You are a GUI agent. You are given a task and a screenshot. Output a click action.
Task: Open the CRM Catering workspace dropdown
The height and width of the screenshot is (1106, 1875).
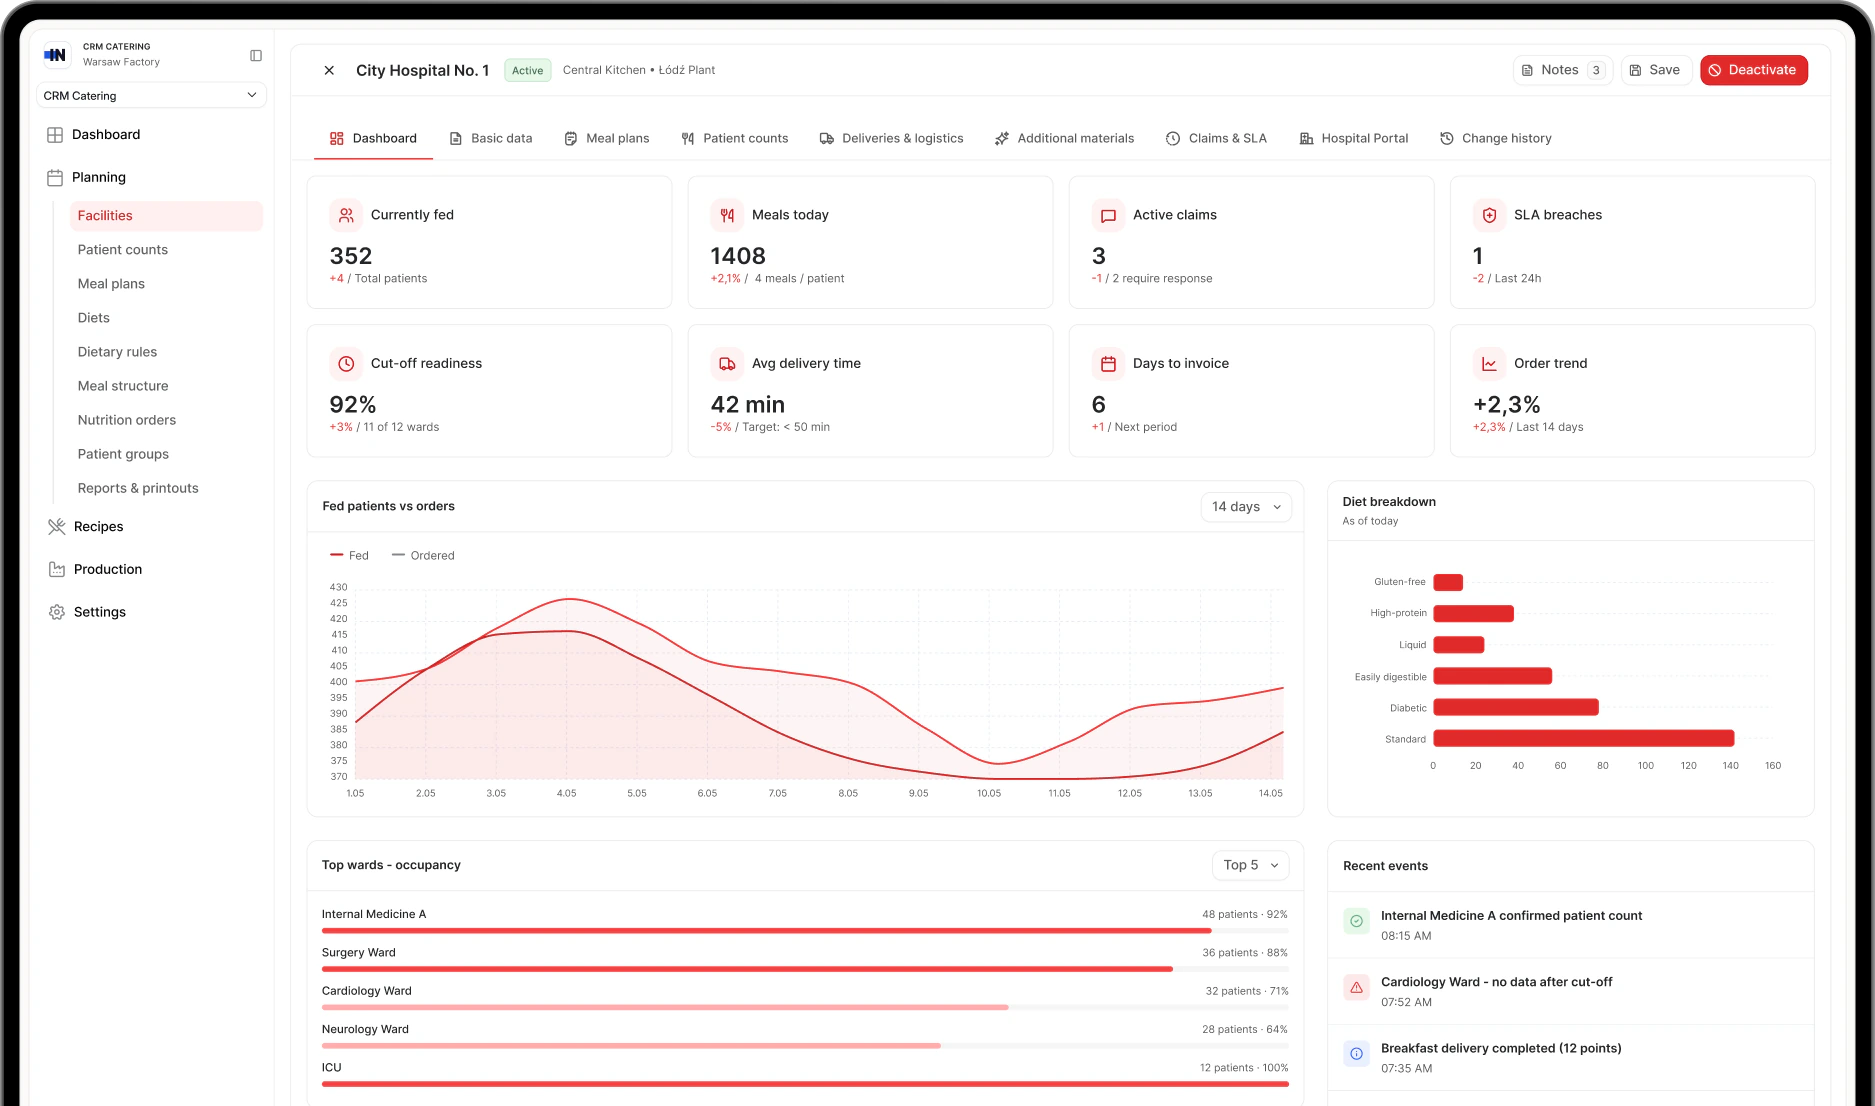[151, 96]
